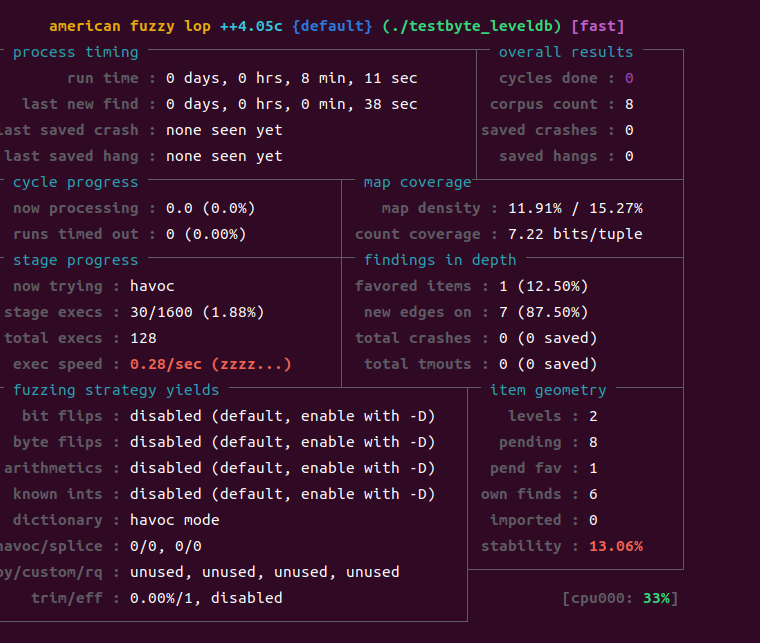Screen dimensions: 760x643
Task: Click the red stability value 13.06%
Action: (x=616, y=547)
